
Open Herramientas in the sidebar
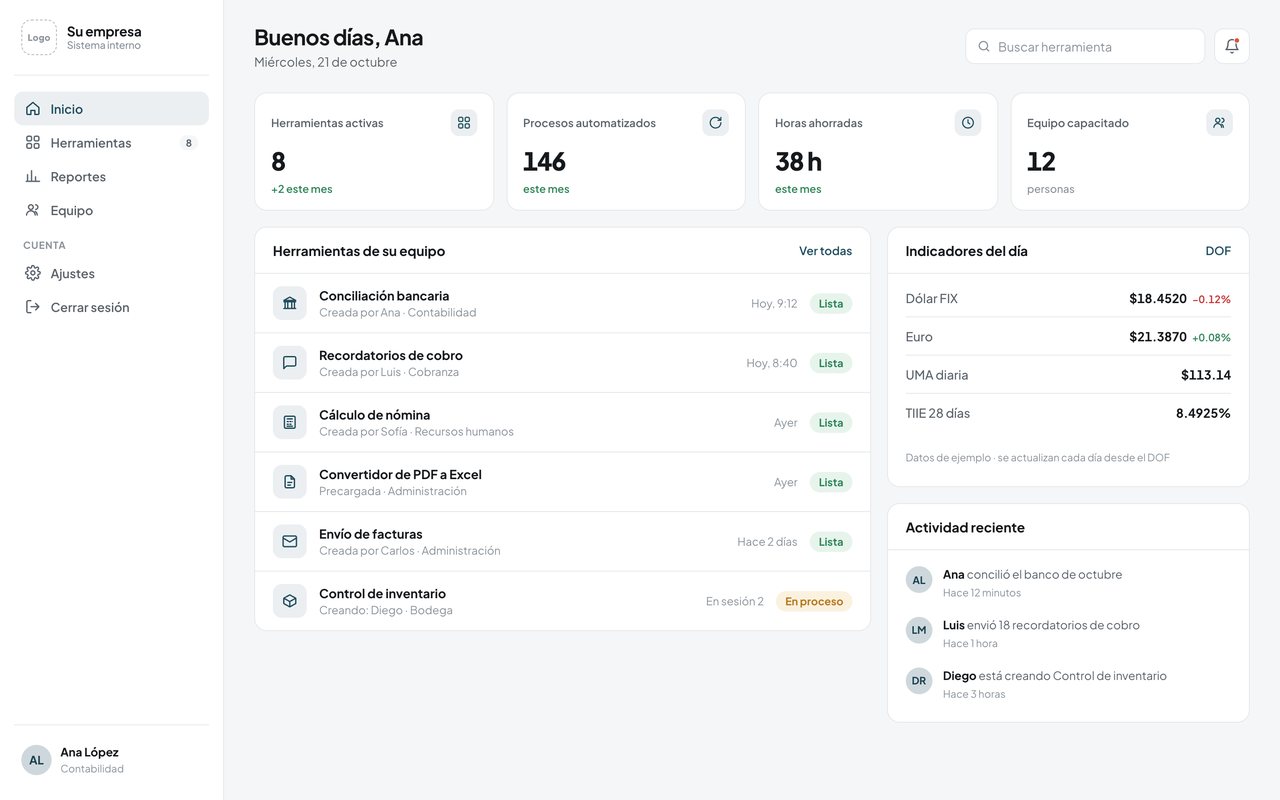coord(111,143)
